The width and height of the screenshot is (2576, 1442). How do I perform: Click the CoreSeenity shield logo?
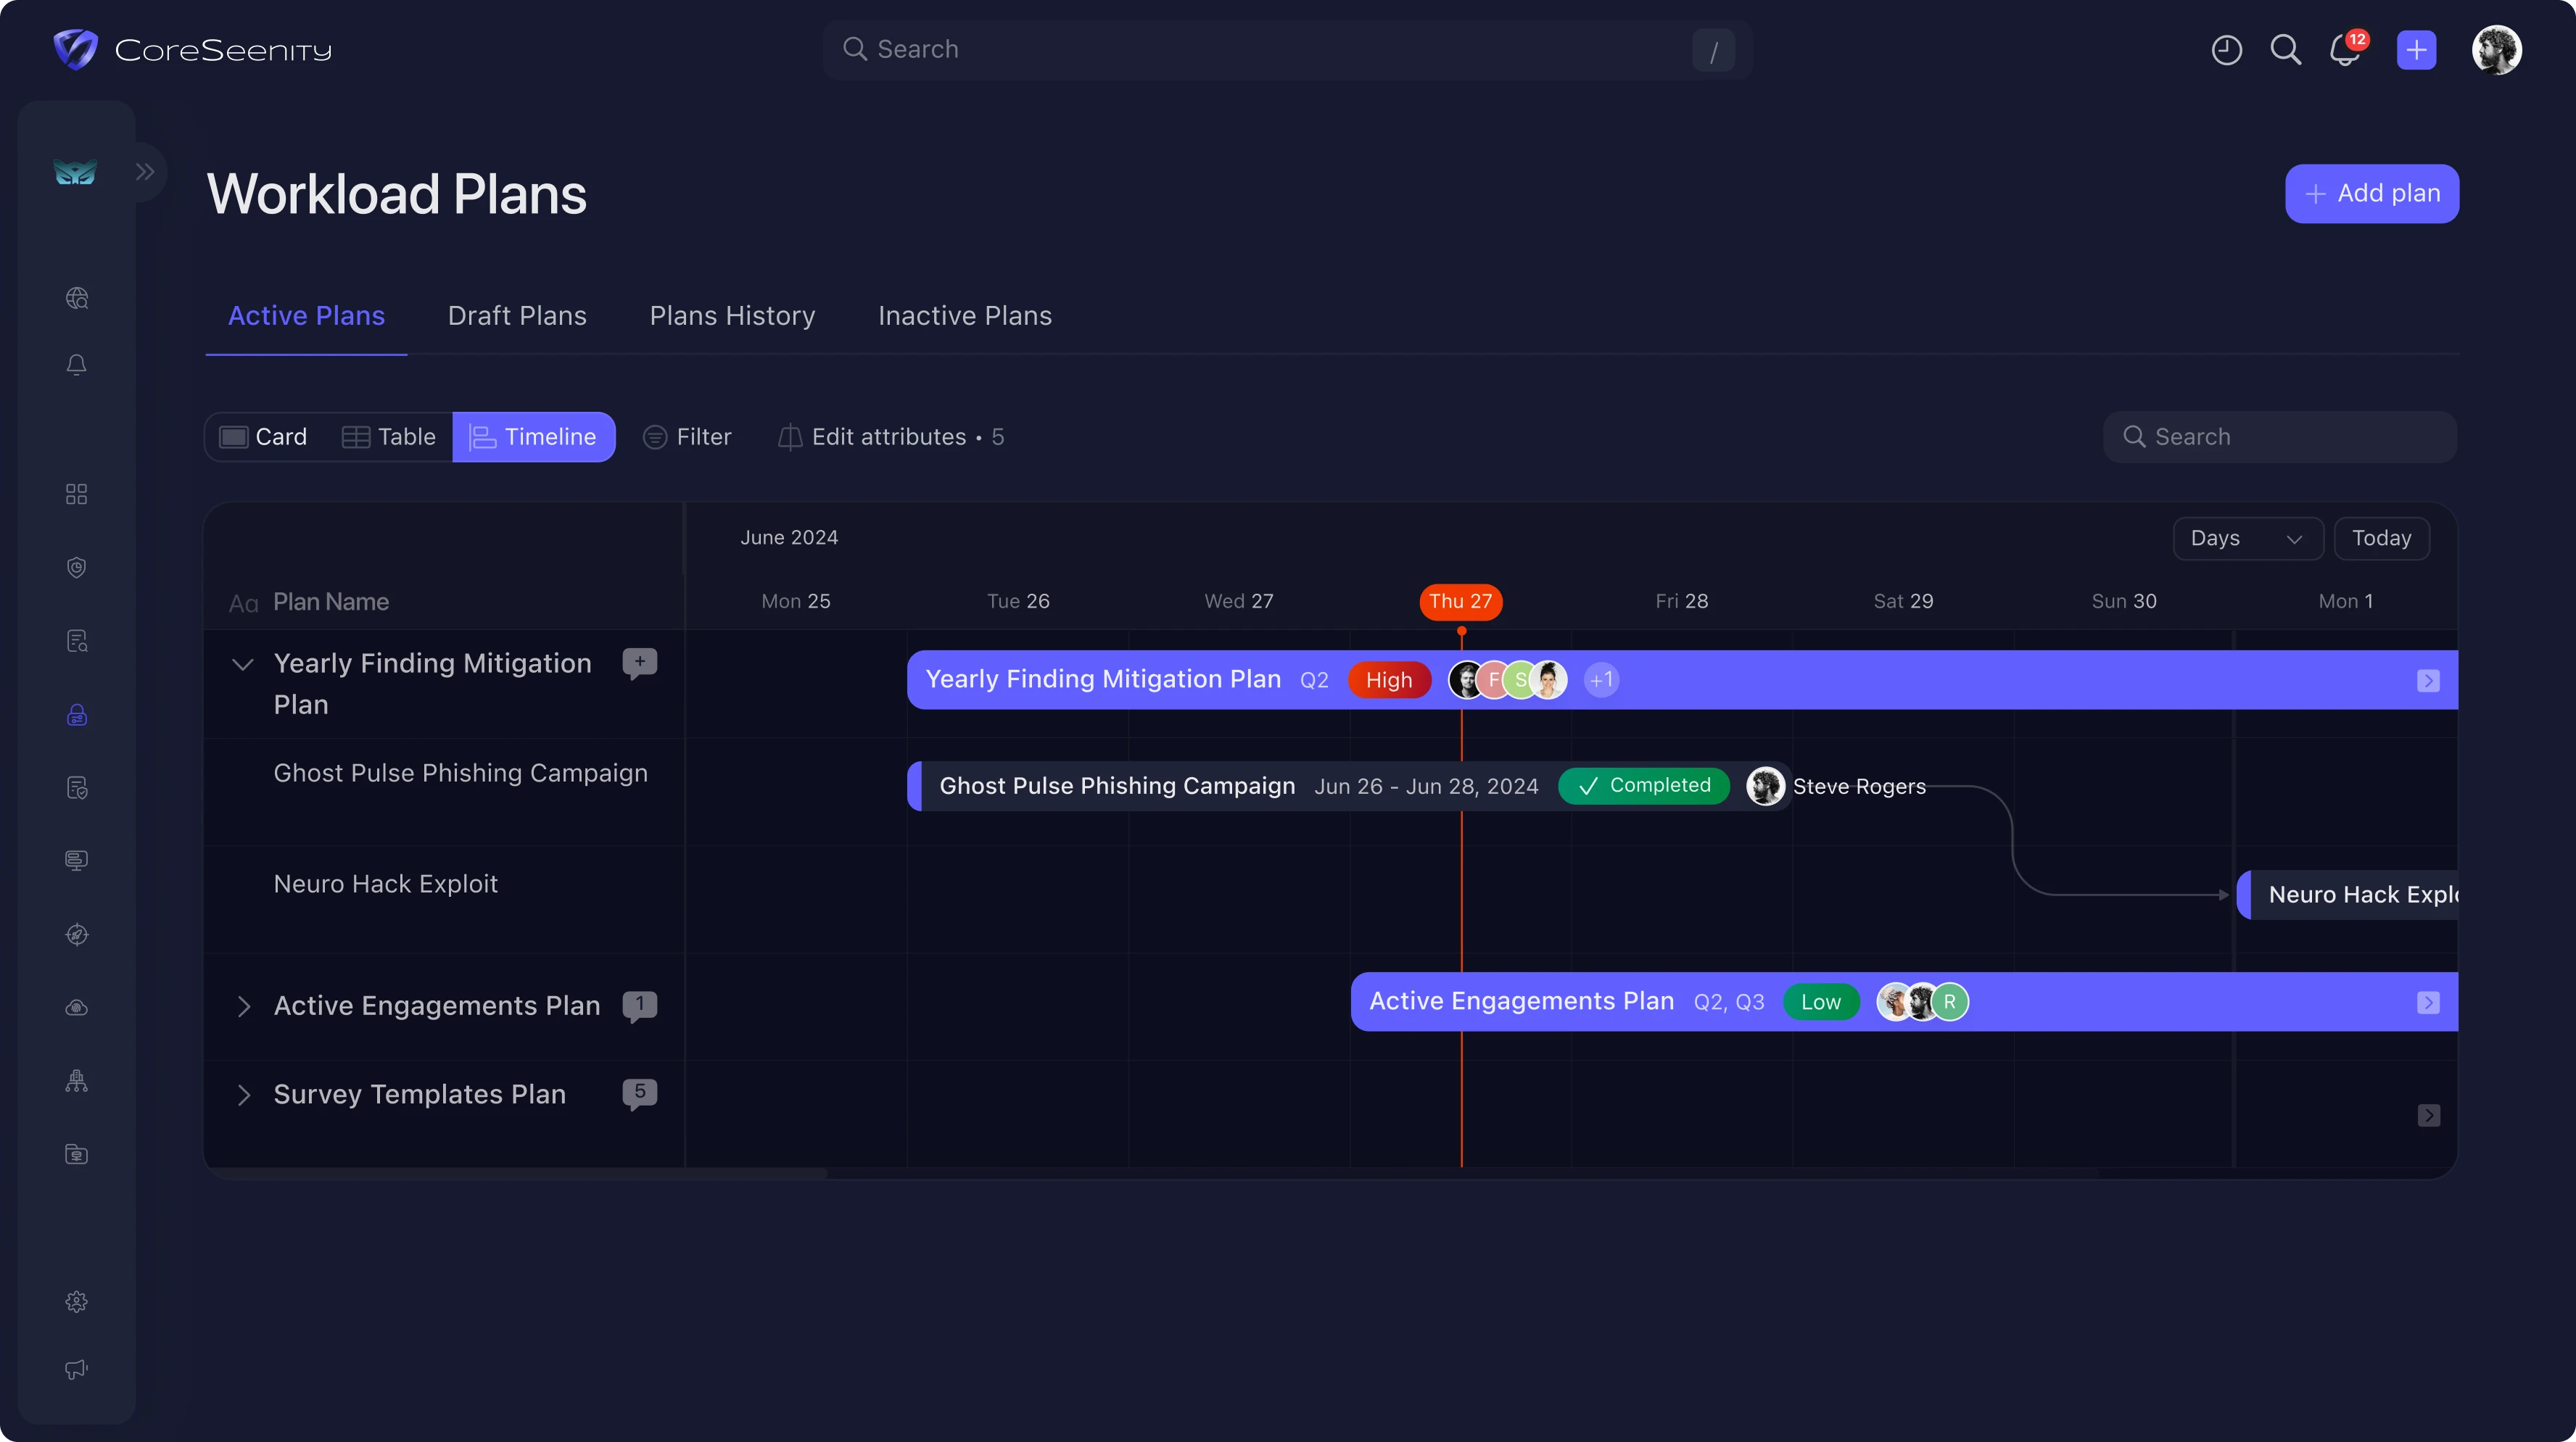(x=75, y=49)
